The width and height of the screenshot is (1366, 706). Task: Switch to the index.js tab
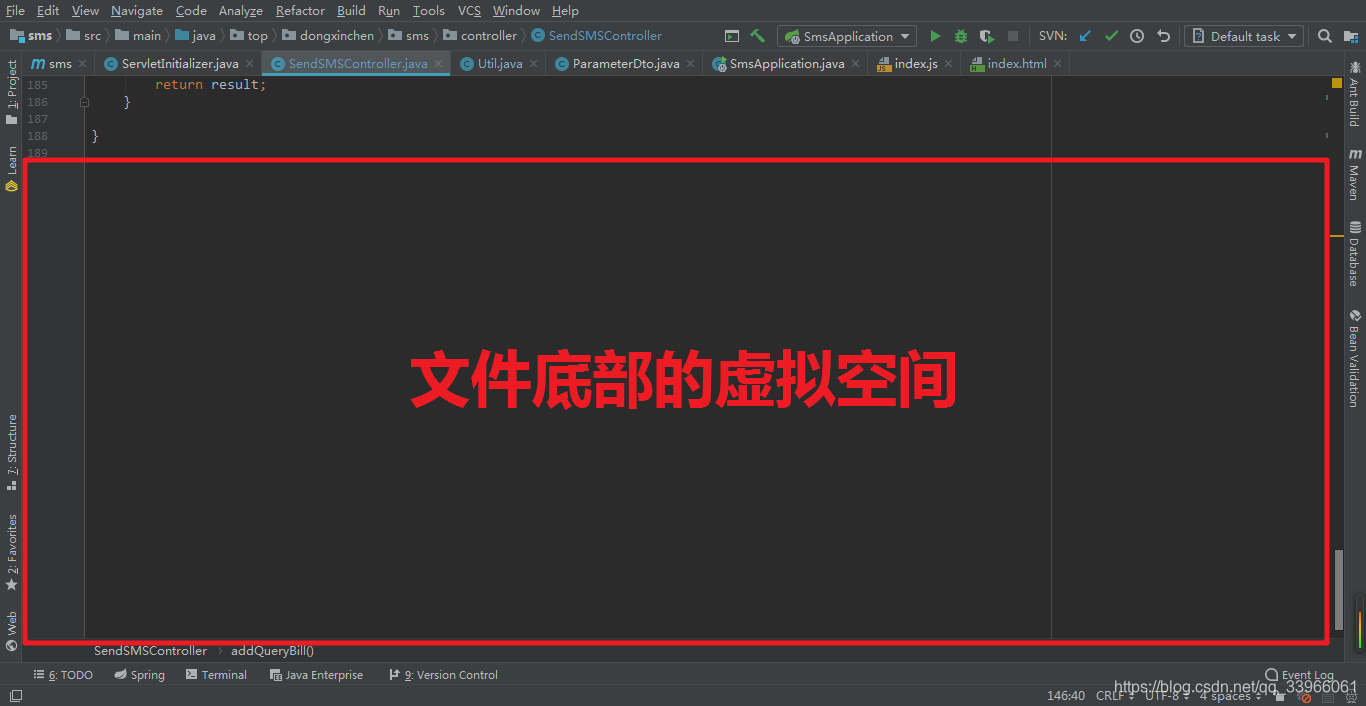pos(916,63)
